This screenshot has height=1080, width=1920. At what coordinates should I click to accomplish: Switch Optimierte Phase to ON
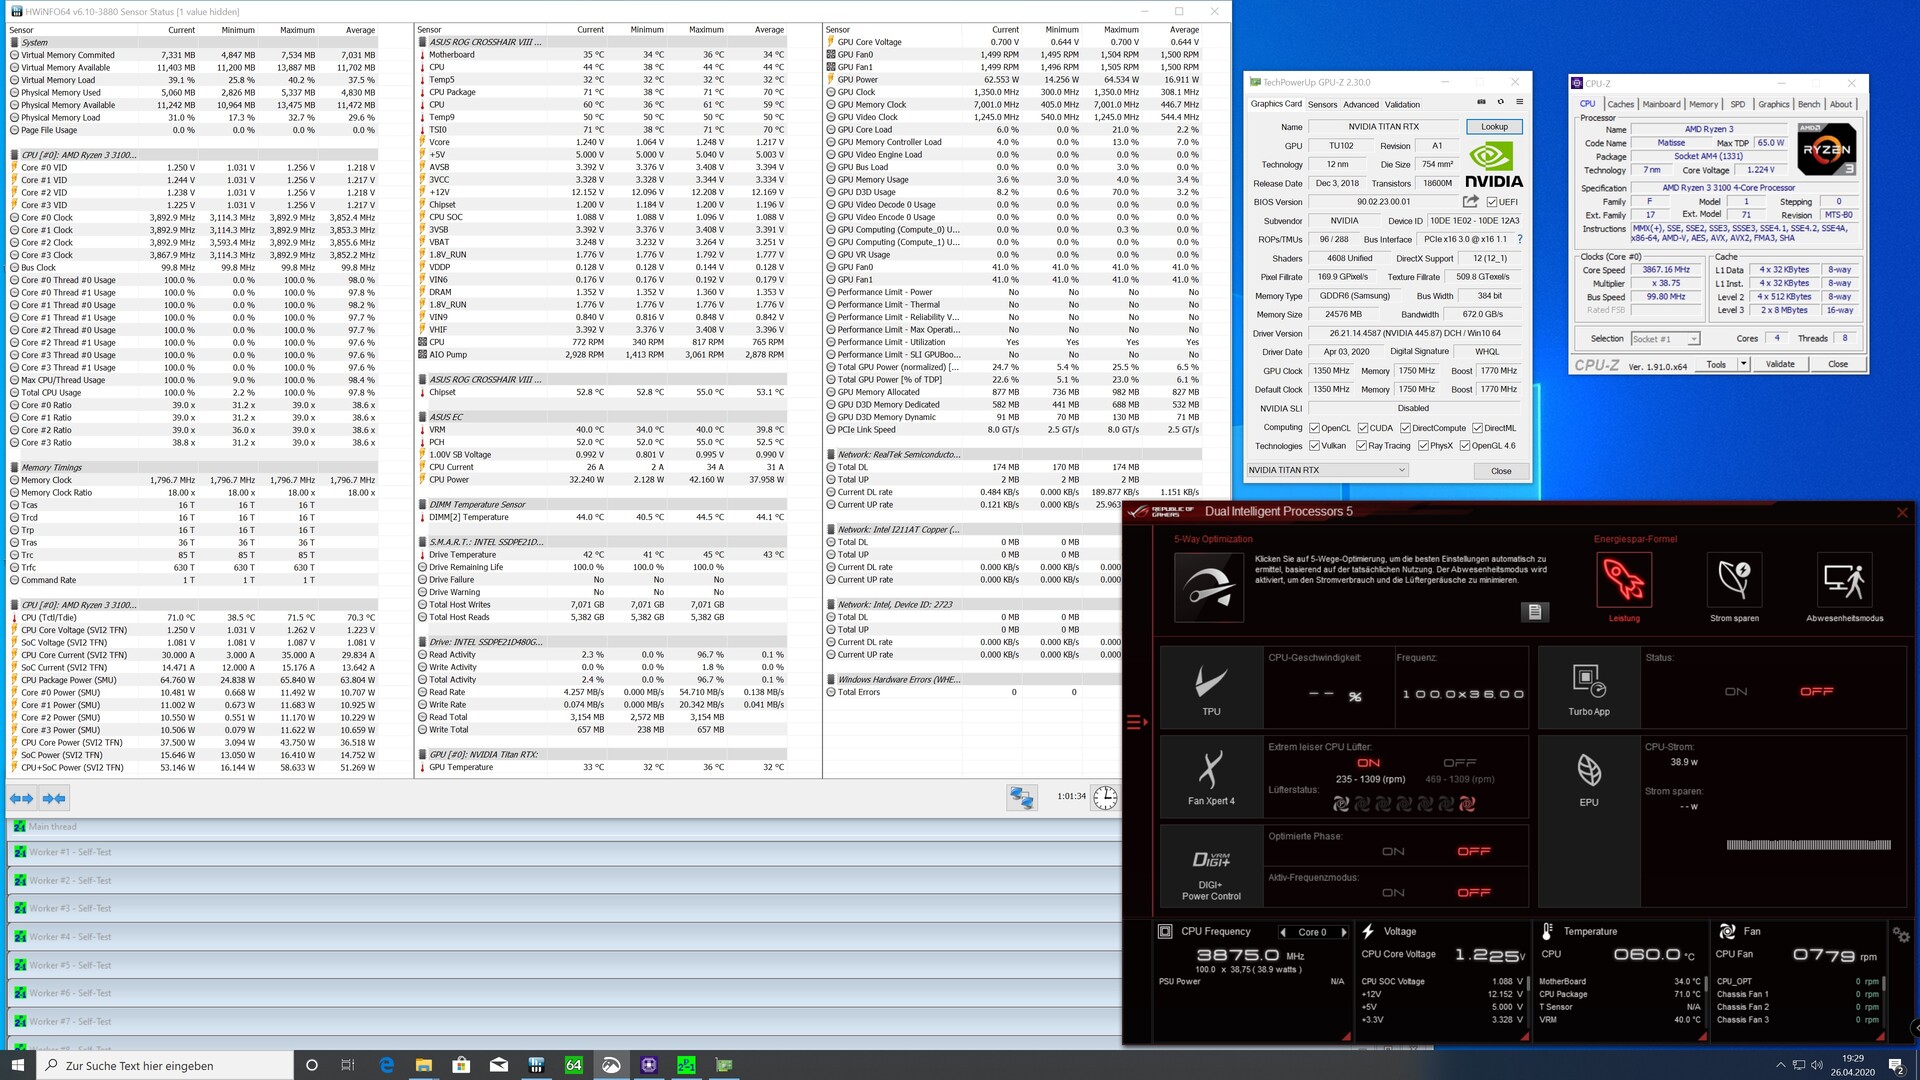tap(1393, 852)
